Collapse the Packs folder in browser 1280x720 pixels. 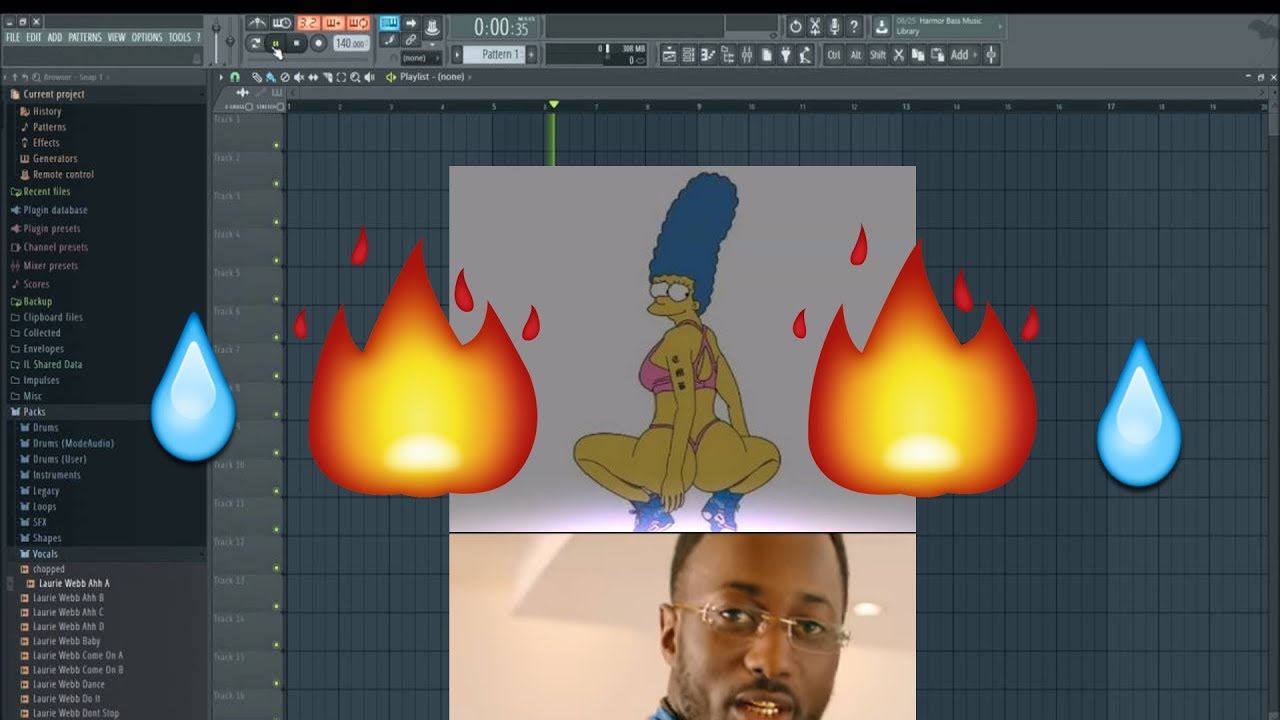[x=34, y=412]
